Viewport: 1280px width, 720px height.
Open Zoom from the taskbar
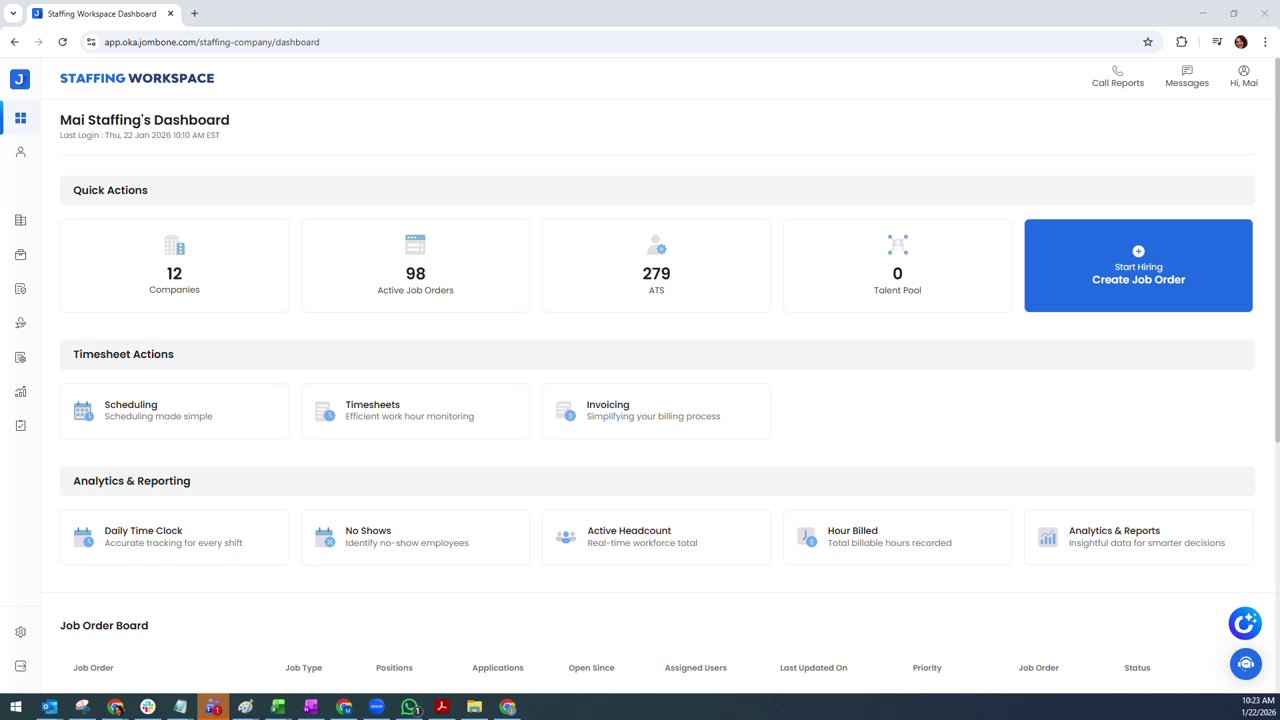(x=377, y=707)
